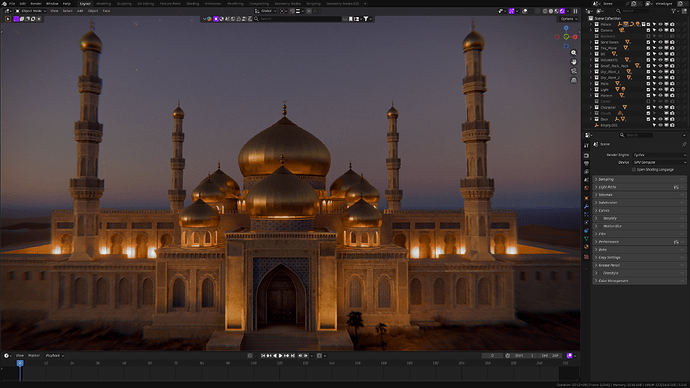Click the current frame number field
The height and width of the screenshot is (388, 690).
[x=492, y=355]
